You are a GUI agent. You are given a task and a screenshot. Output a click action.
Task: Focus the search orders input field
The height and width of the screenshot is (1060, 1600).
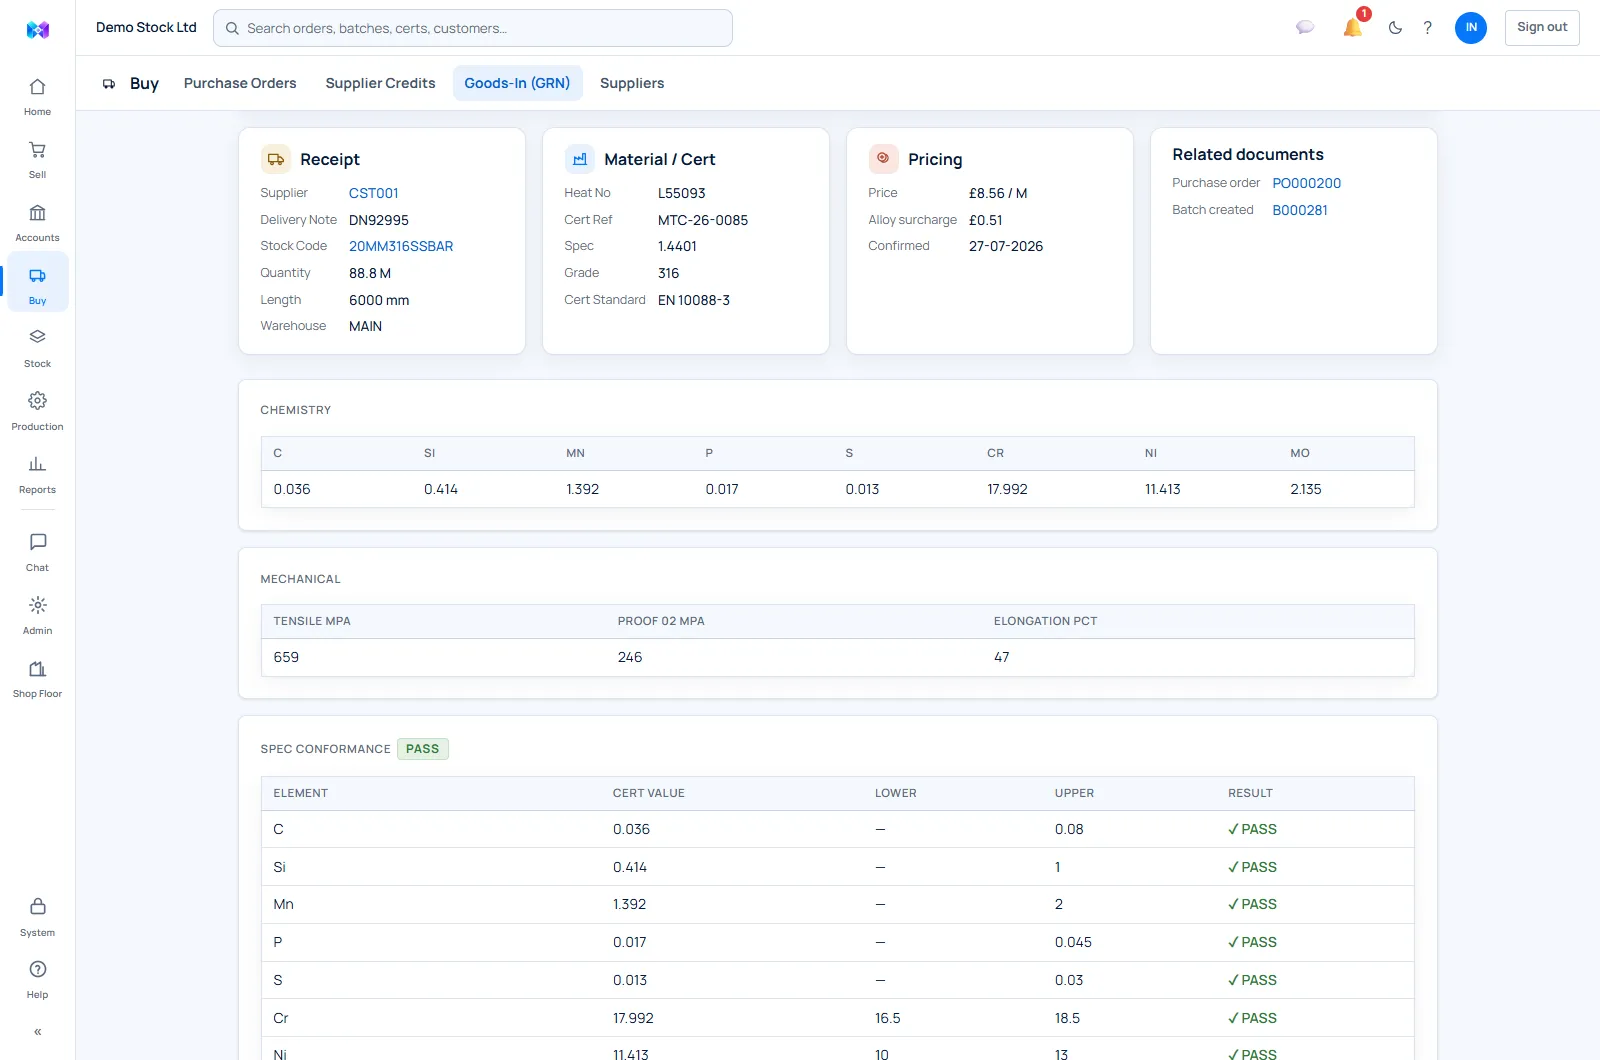pyautogui.click(x=473, y=28)
